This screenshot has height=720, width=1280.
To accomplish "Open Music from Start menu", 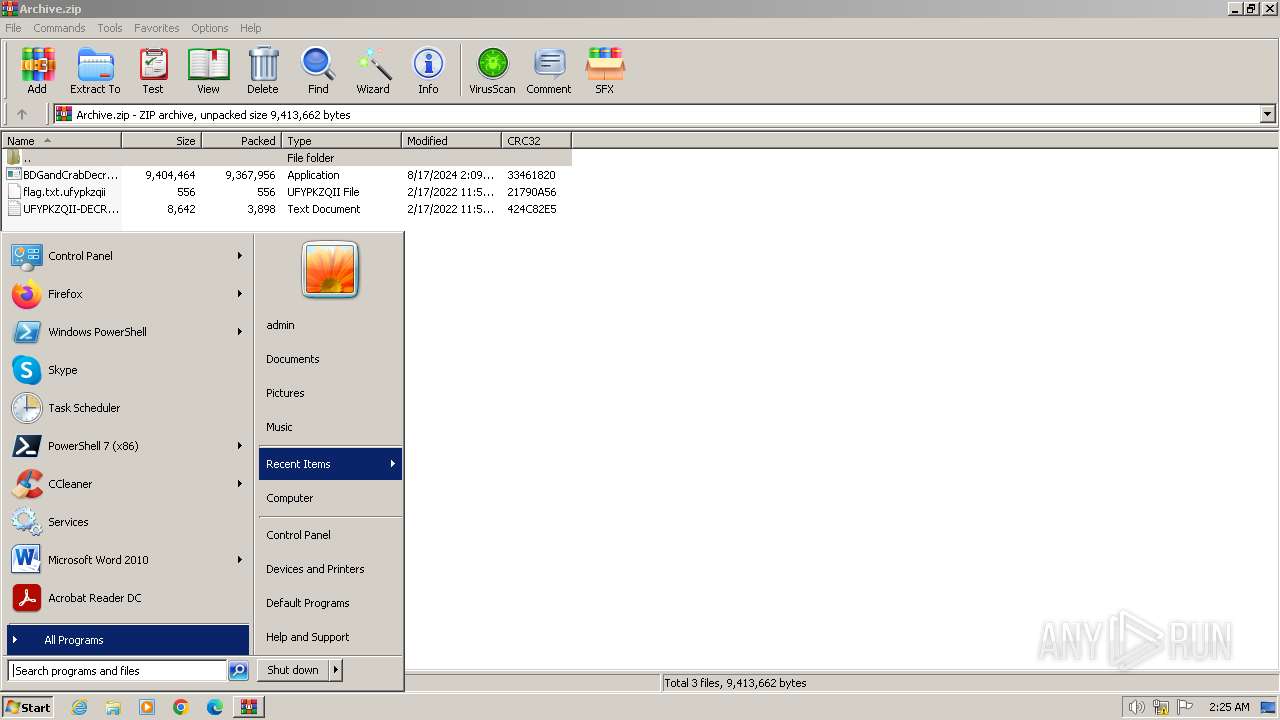I will 330,427.
